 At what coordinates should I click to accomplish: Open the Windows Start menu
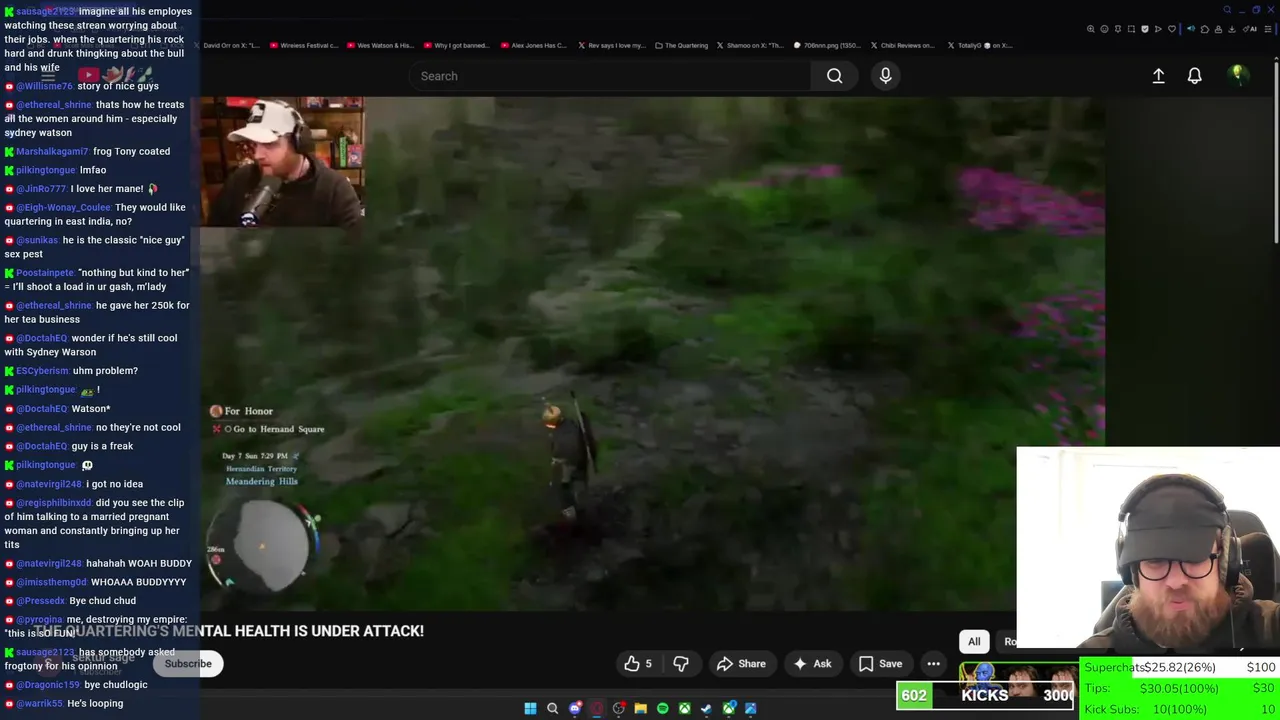pyautogui.click(x=530, y=709)
